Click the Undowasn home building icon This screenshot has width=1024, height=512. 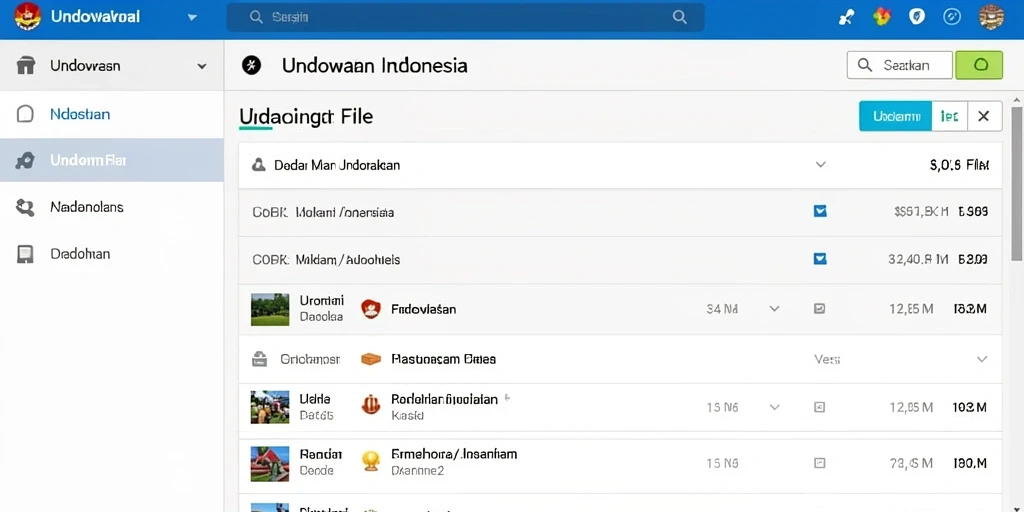pyautogui.click(x=25, y=66)
